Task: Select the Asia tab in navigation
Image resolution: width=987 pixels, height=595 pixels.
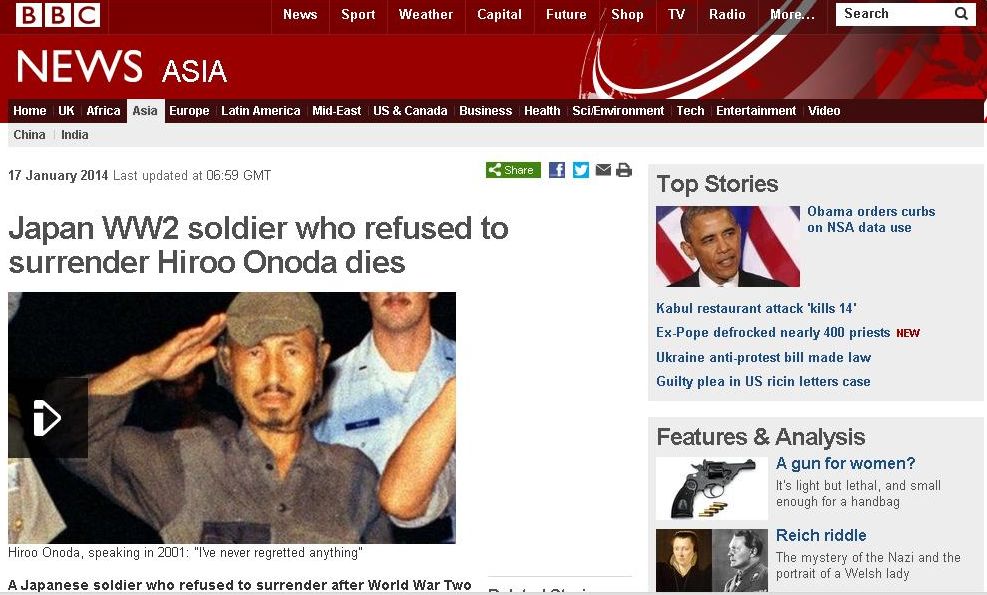Action: pyautogui.click(x=145, y=111)
